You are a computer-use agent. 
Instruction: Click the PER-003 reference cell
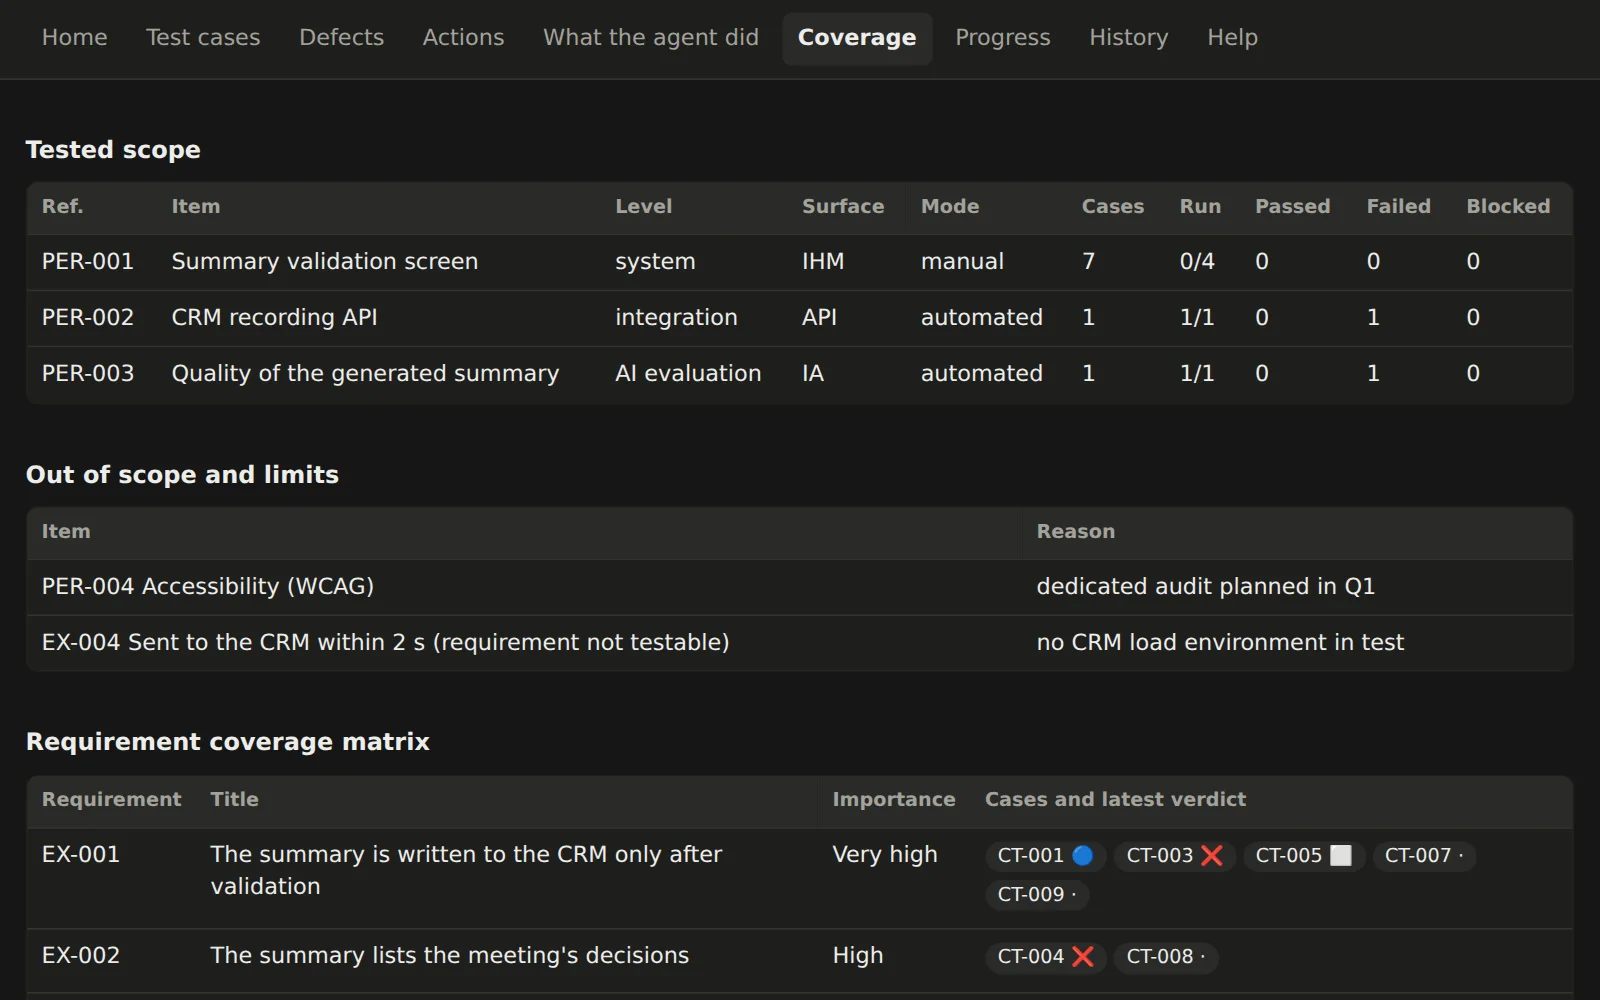(x=88, y=374)
